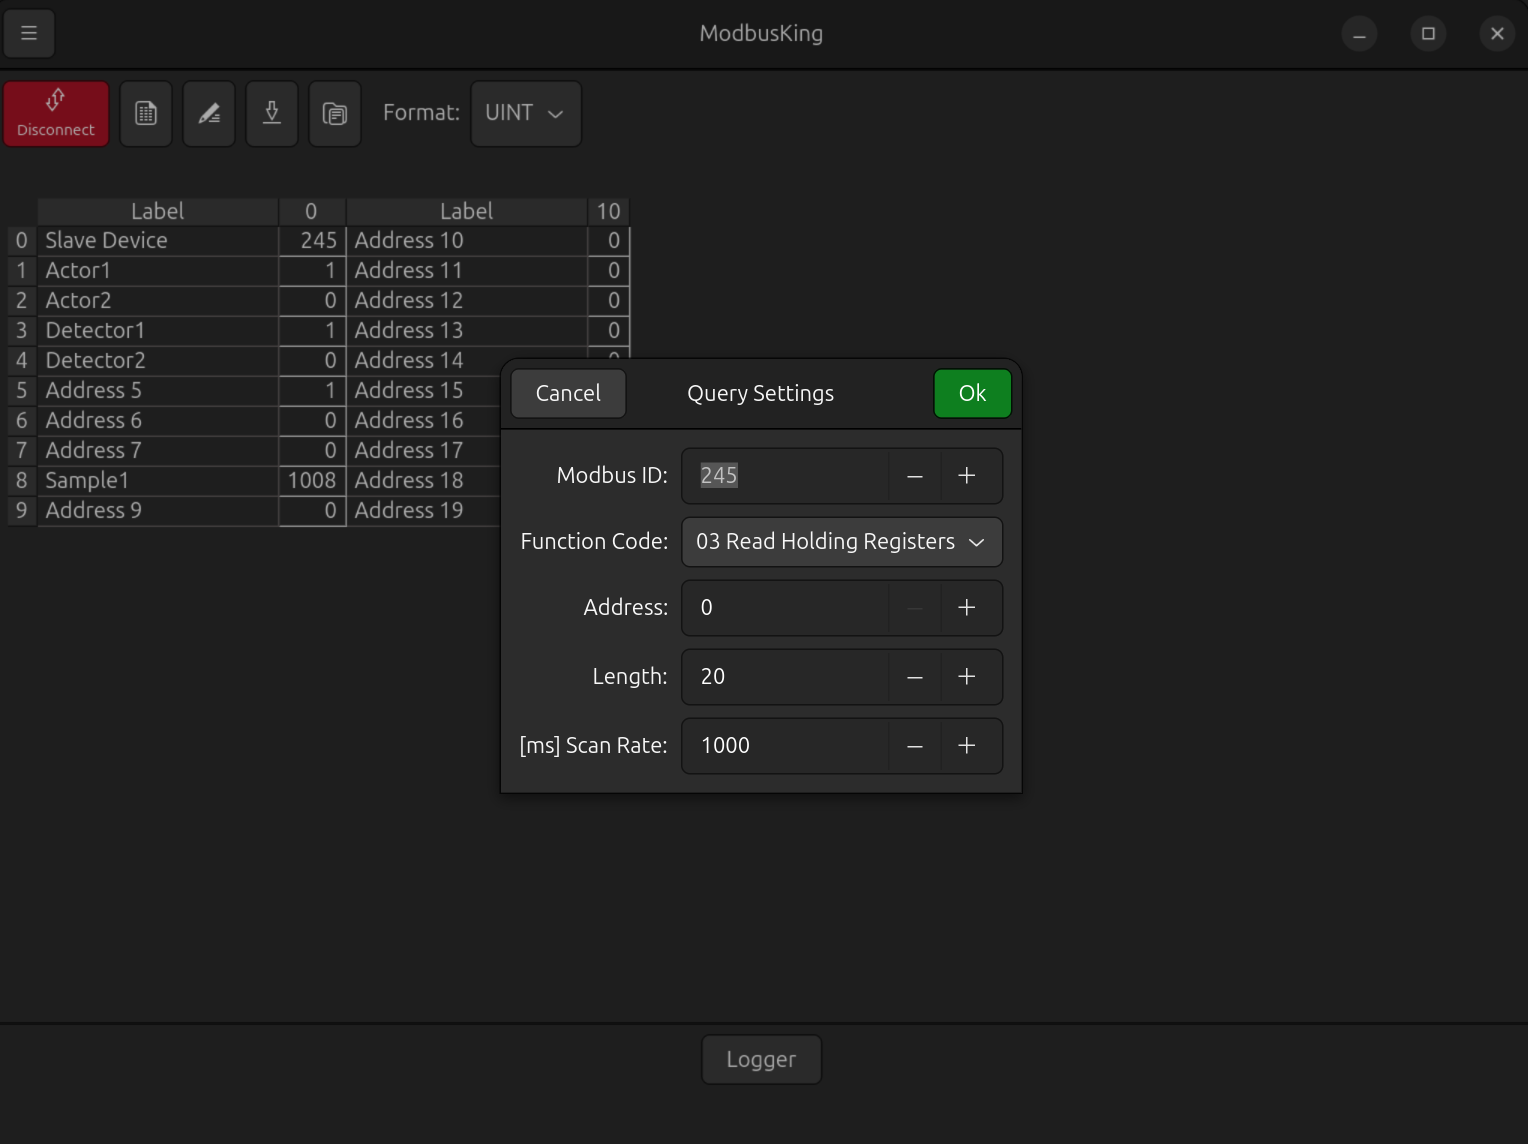
Task: Expand the Function Code dropdown
Action: pyautogui.click(x=841, y=542)
